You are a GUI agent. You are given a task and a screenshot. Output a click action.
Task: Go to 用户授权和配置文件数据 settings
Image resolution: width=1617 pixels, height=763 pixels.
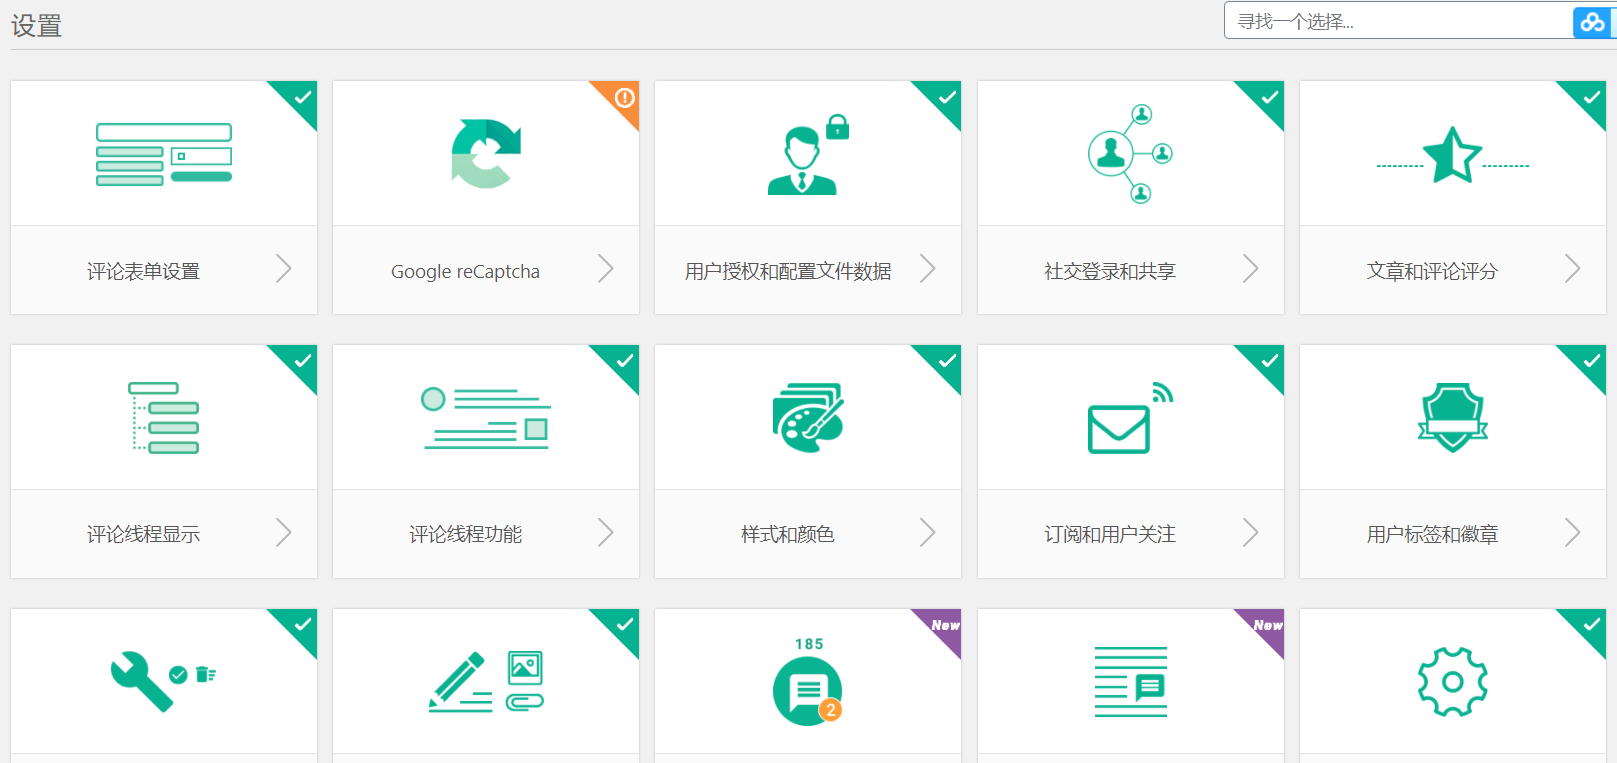[x=788, y=271]
